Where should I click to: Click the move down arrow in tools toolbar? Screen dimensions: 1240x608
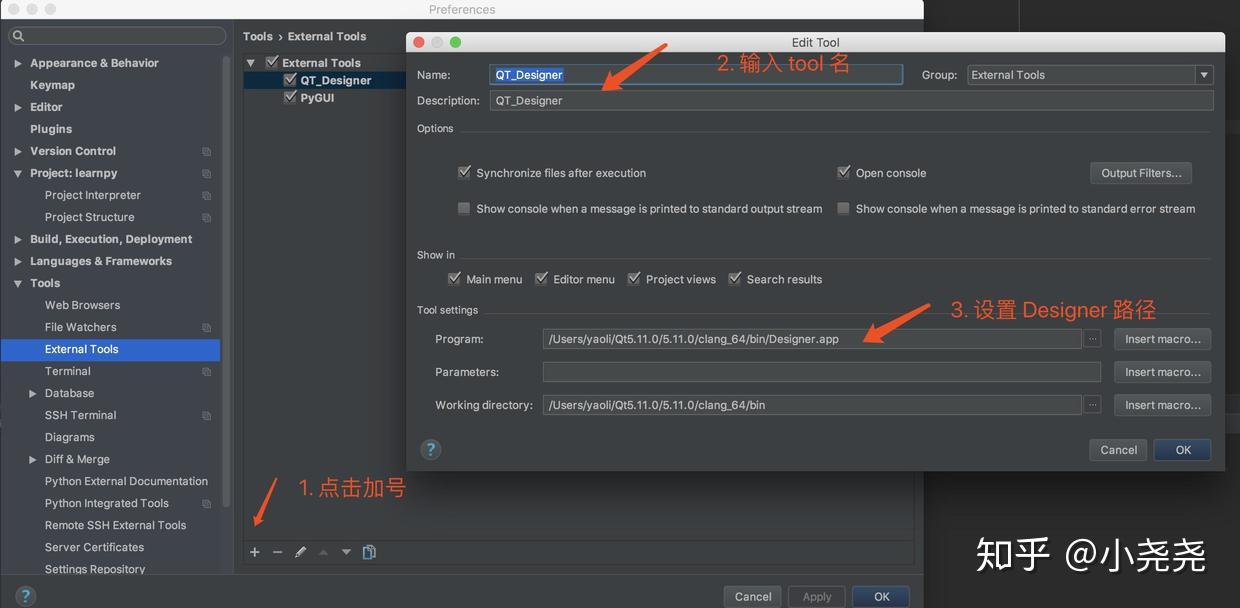point(345,551)
